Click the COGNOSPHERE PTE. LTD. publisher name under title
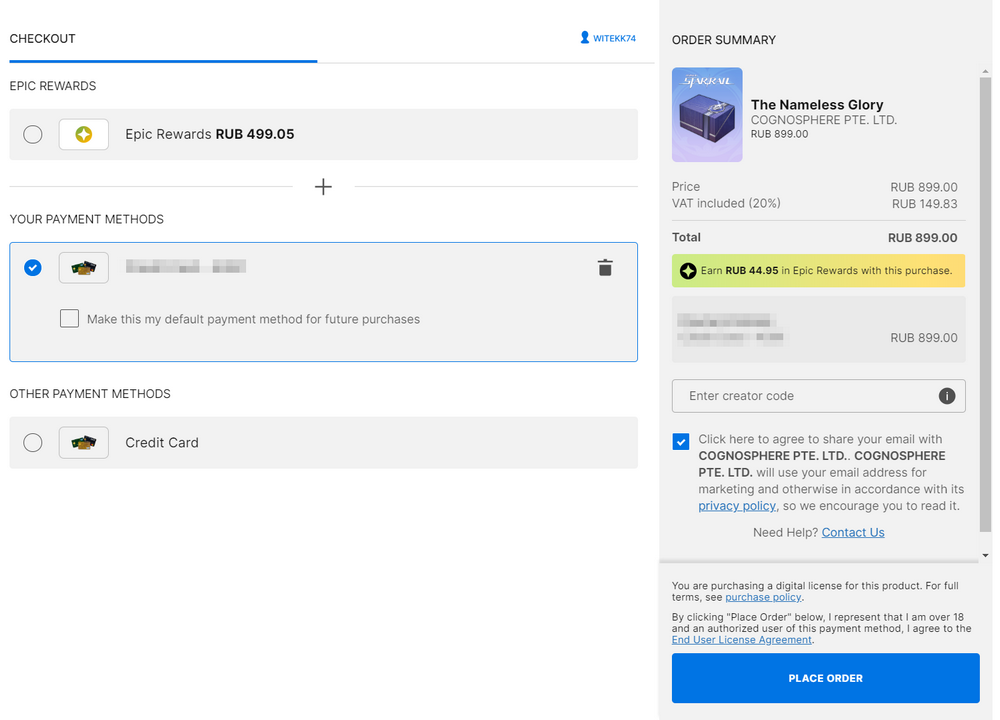 point(824,120)
